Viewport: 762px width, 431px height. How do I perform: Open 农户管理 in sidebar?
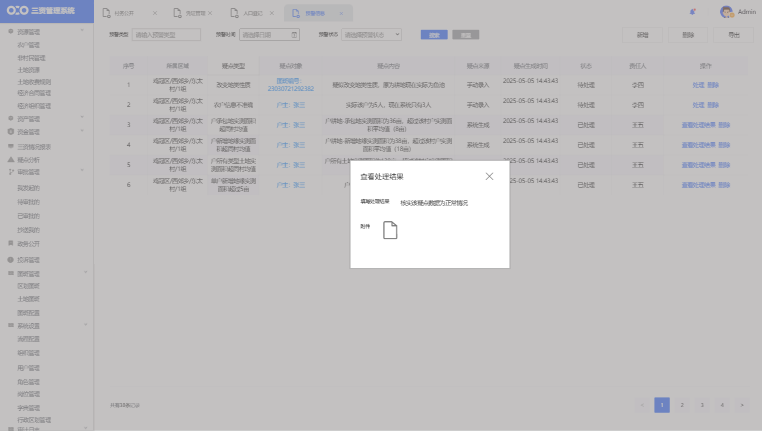point(29,45)
